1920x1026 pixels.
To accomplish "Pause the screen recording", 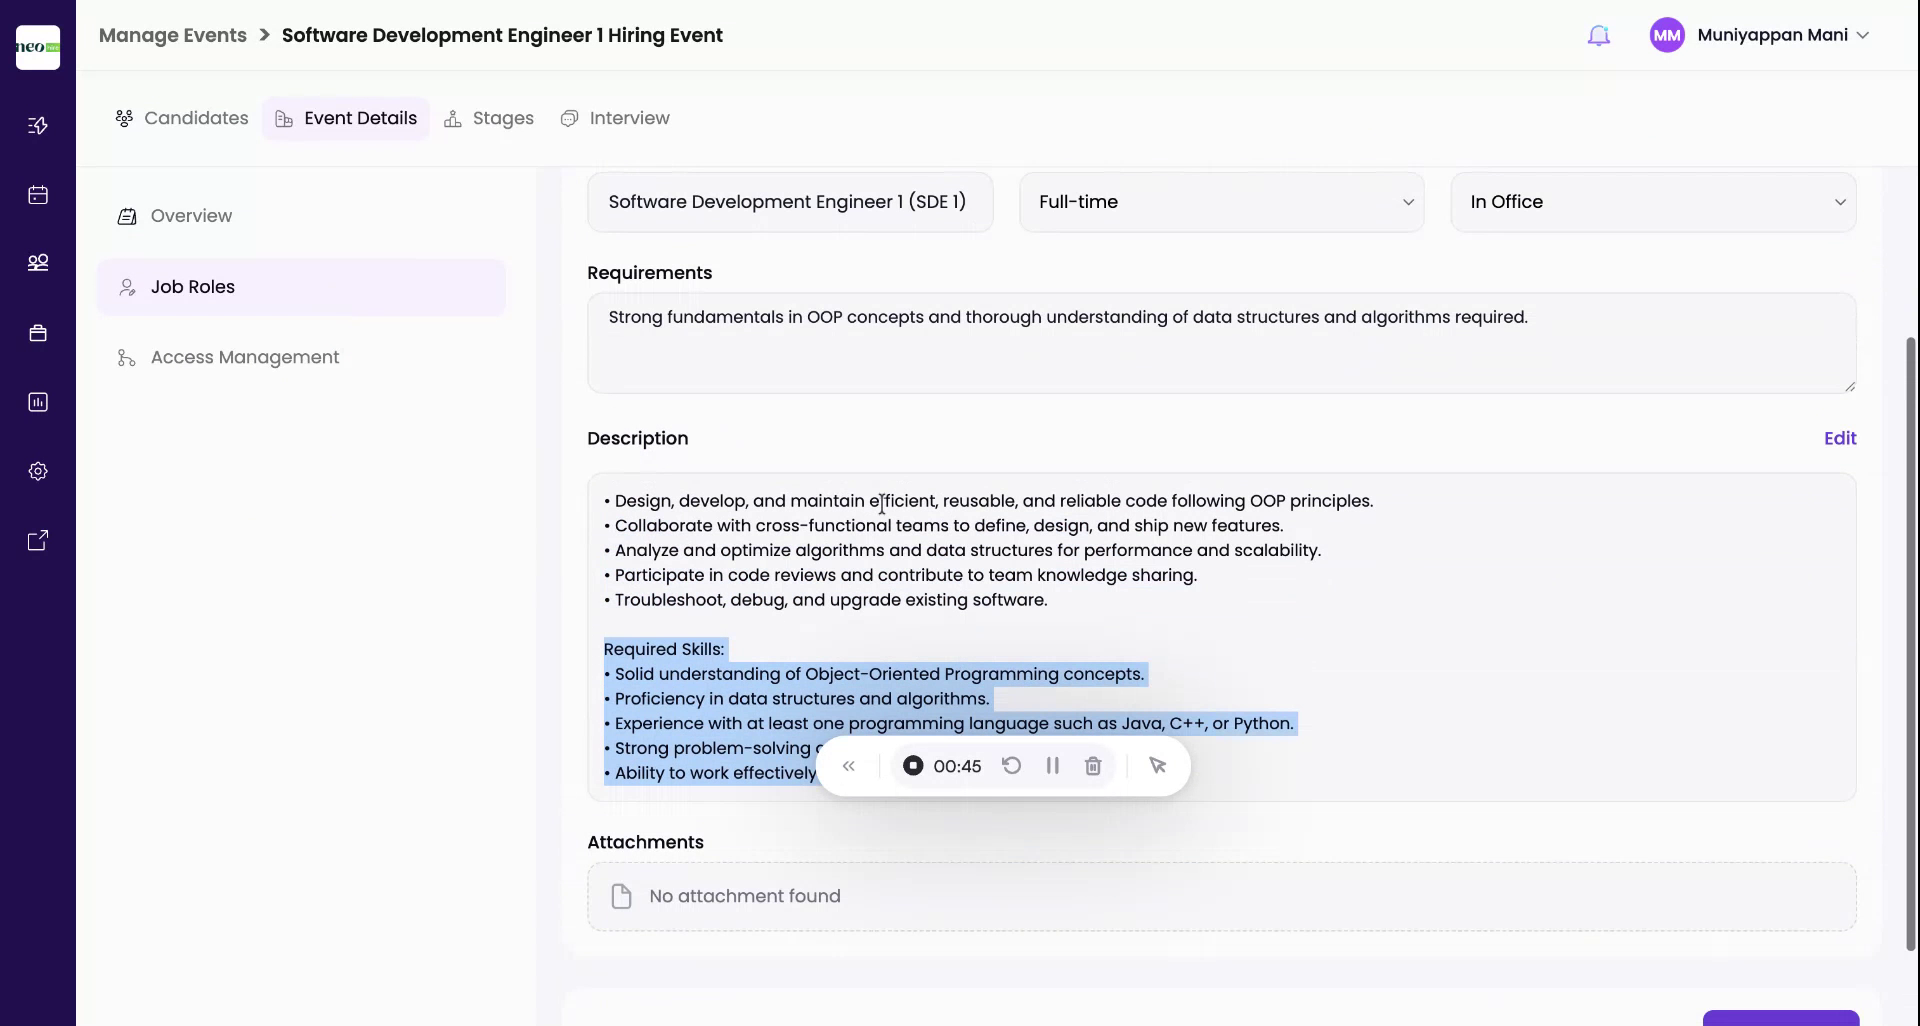I will click(1052, 766).
